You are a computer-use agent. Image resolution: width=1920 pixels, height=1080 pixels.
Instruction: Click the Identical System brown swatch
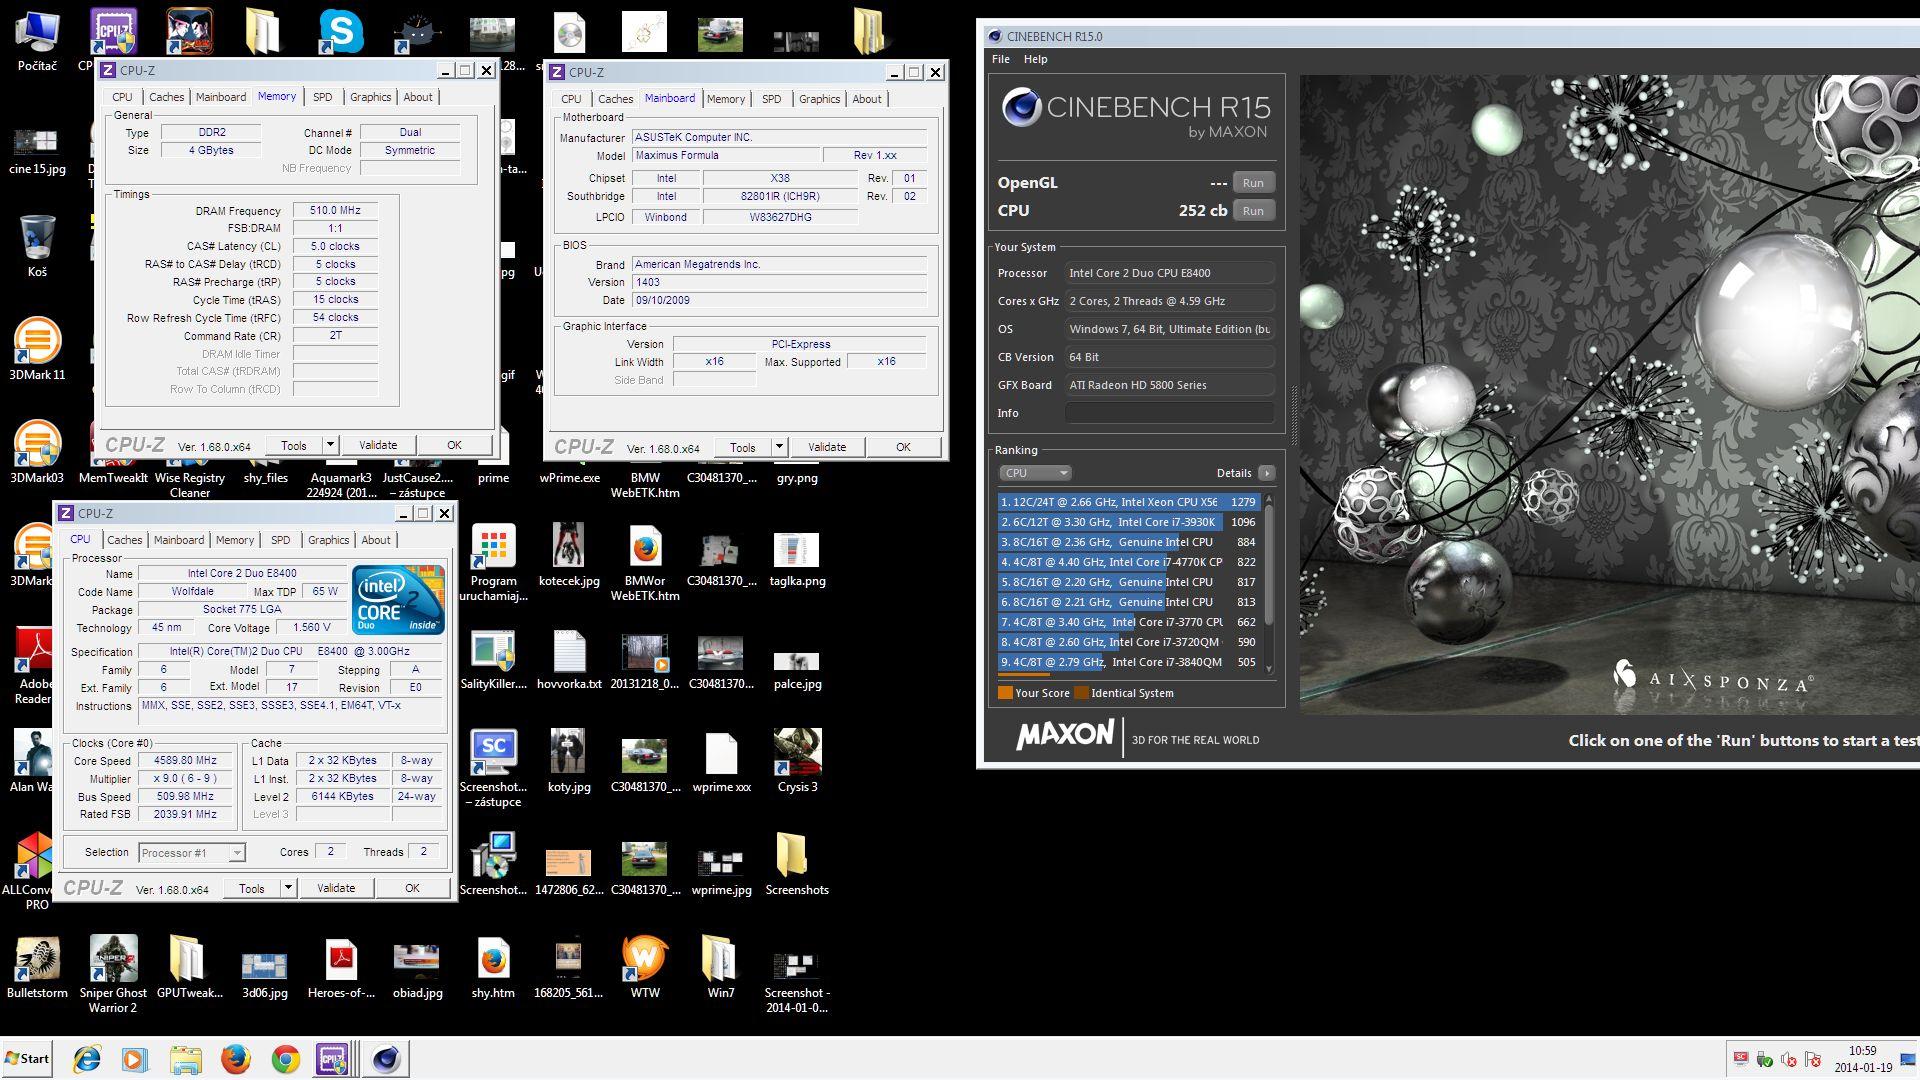pos(1081,693)
